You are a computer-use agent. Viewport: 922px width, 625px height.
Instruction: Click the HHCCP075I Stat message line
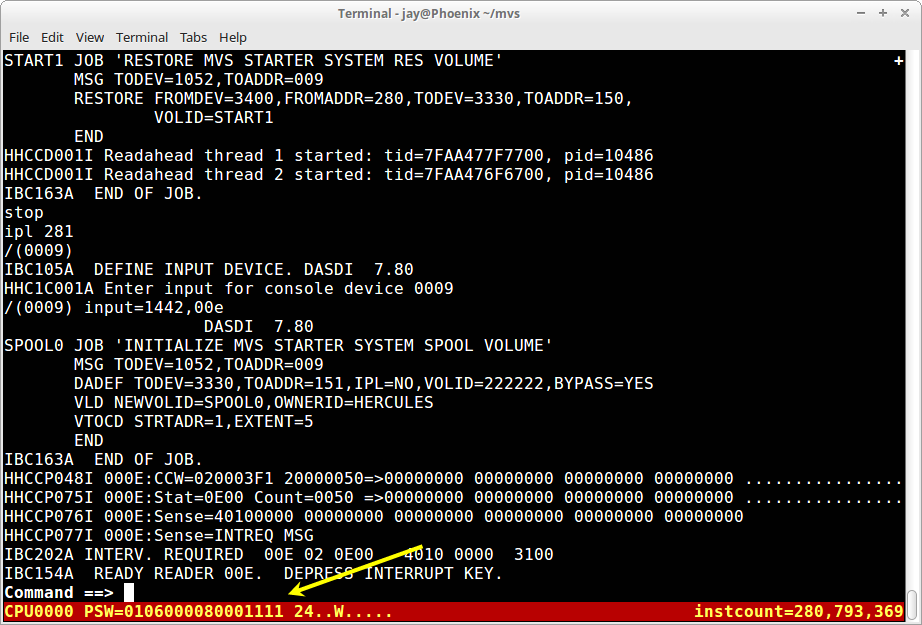(x=453, y=497)
